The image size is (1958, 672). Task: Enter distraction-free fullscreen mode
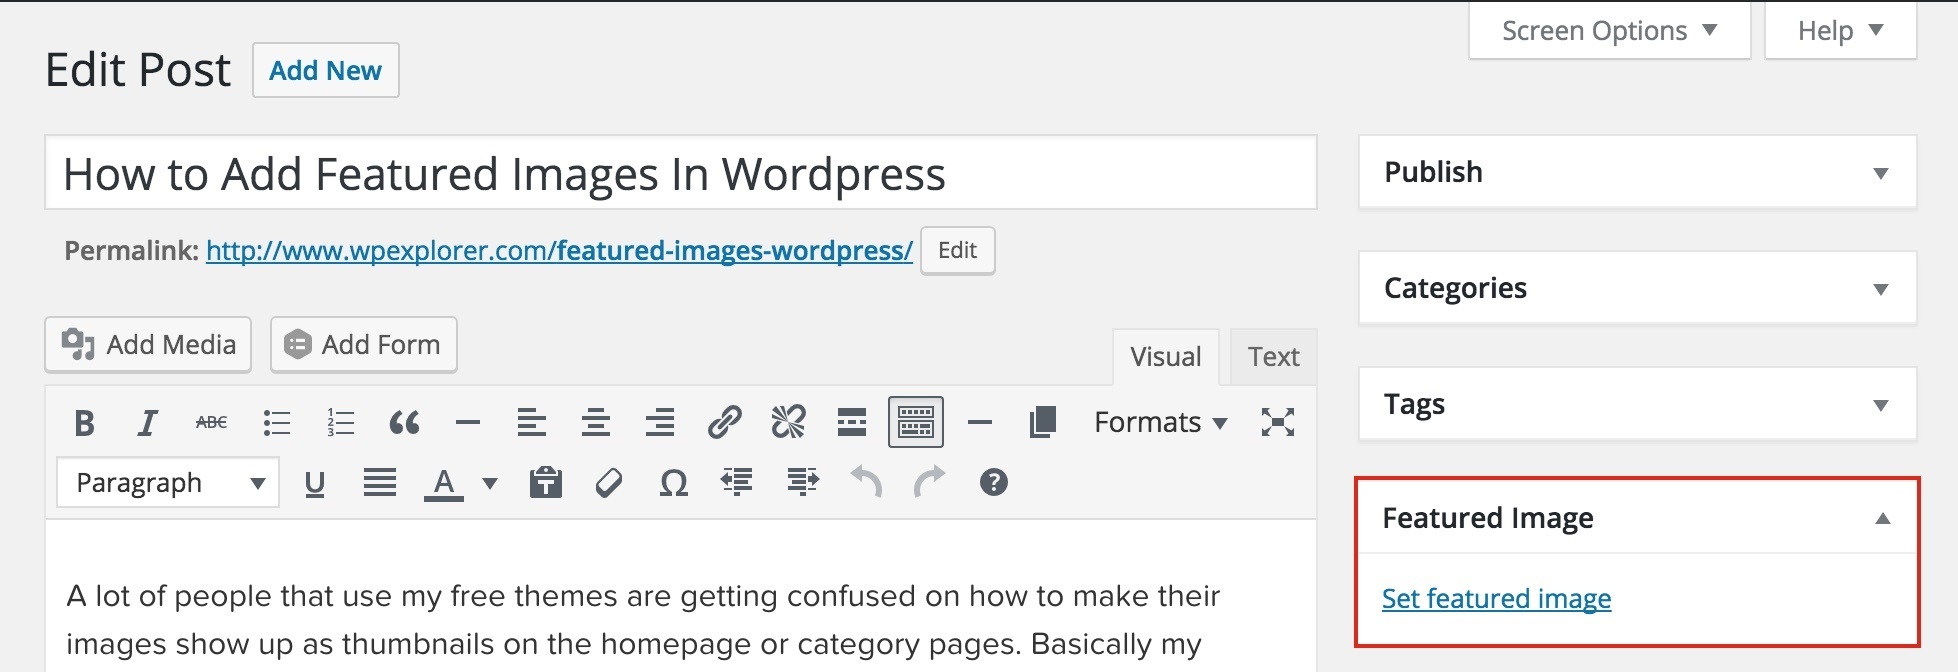1278,422
